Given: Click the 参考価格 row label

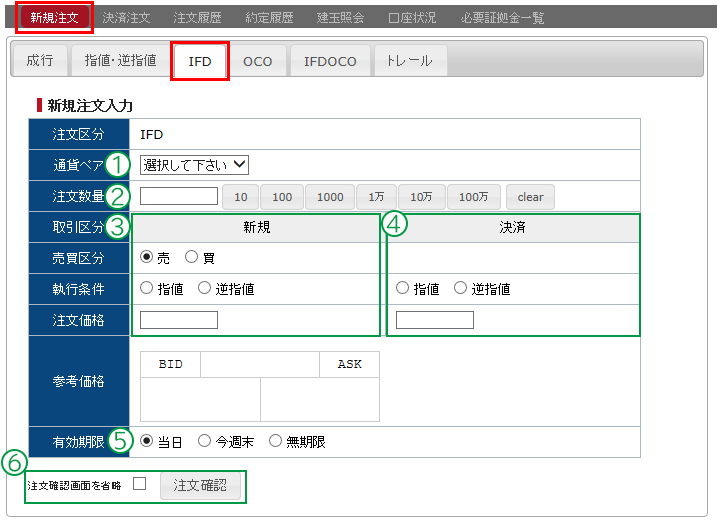Looking at the screenshot, I should [79, 381].
